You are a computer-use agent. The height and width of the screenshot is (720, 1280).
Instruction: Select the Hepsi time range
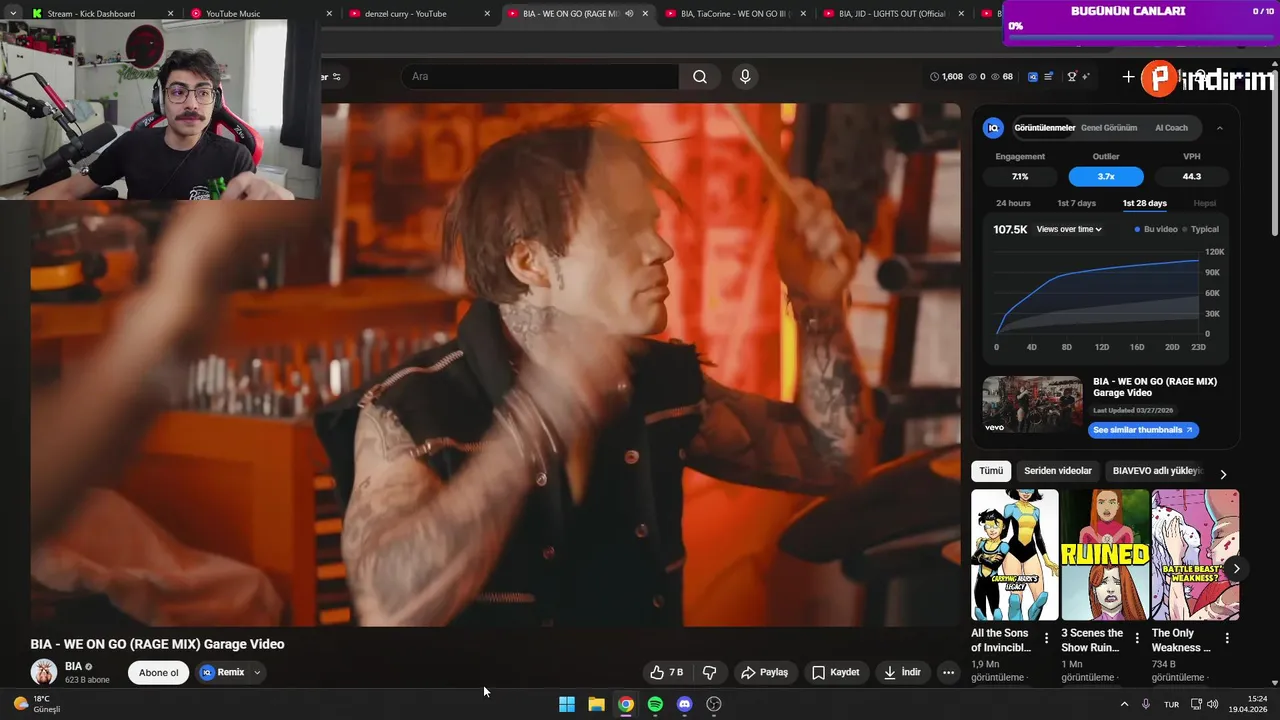[x=1205, y=203]
